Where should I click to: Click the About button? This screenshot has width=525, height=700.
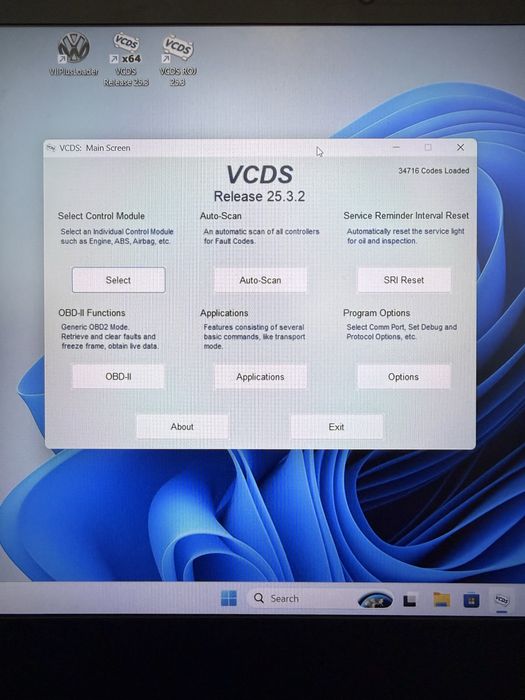tap(182, 427)
